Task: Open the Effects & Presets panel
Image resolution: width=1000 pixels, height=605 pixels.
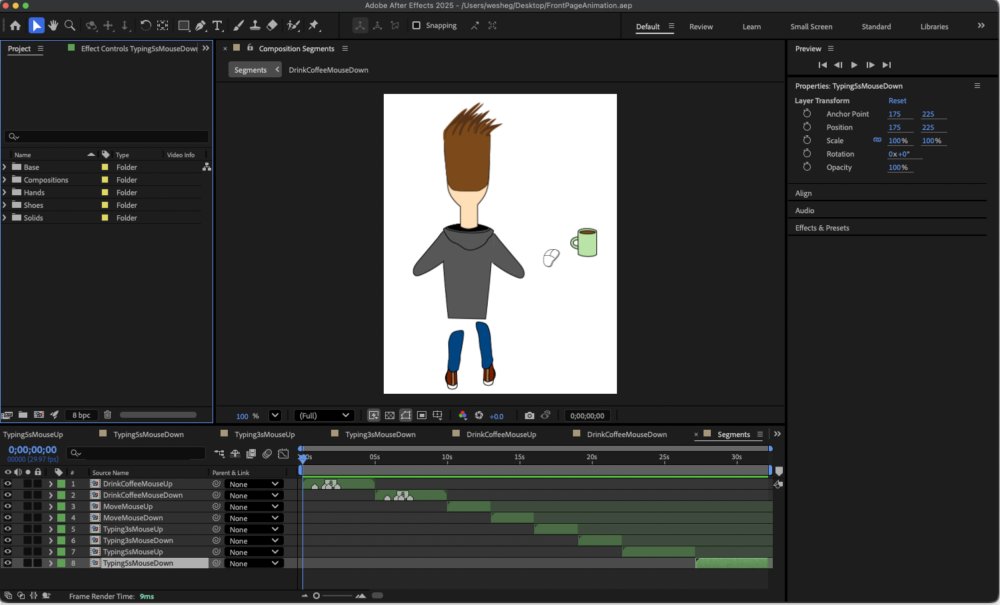Action: point(822,228)
